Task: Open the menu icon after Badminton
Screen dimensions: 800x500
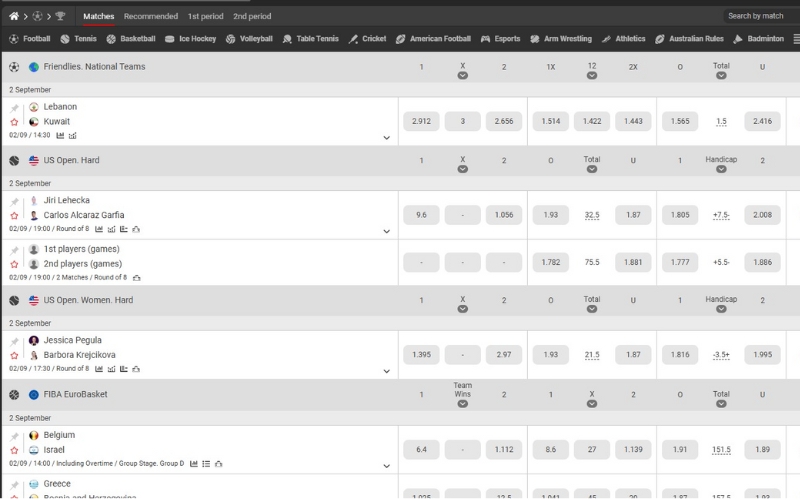Action: pos(796,39)
